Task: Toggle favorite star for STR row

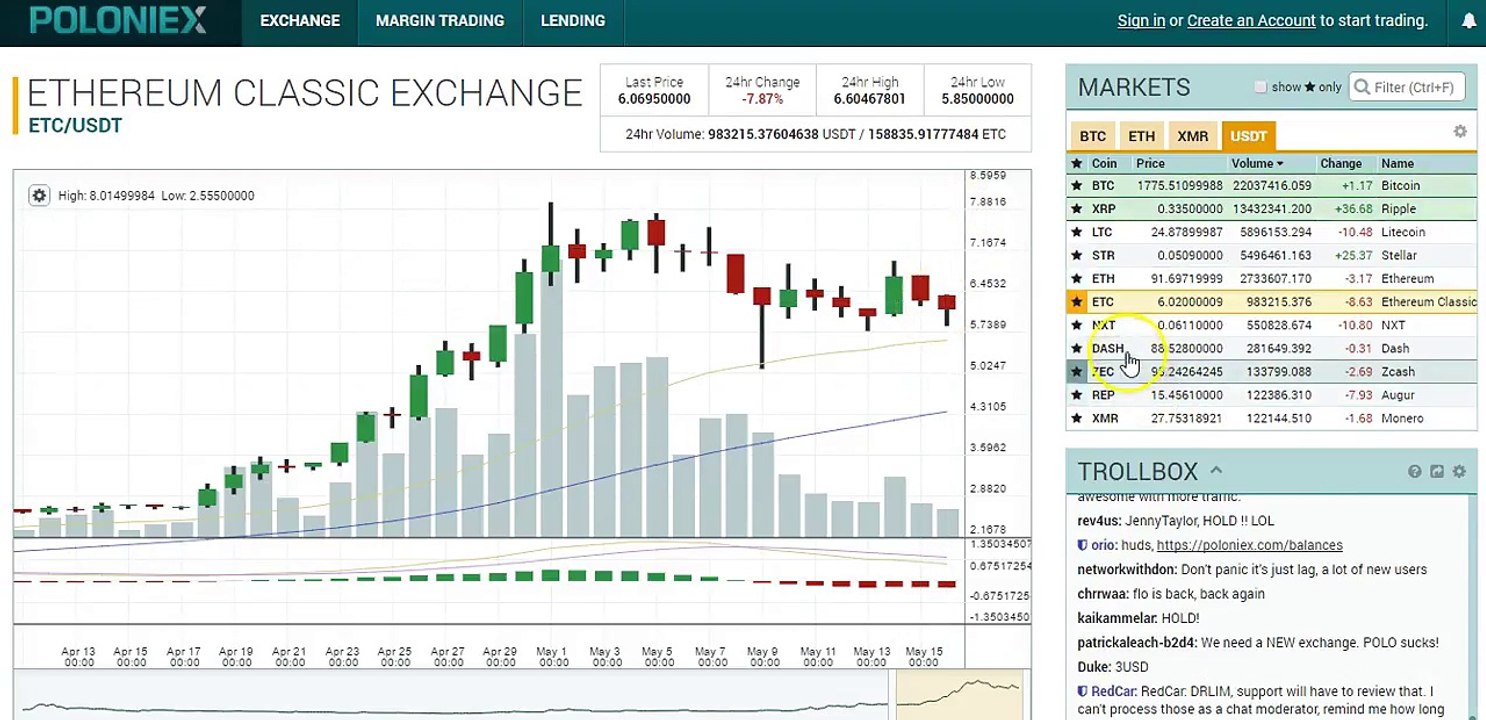Action: coord(1077,256)
